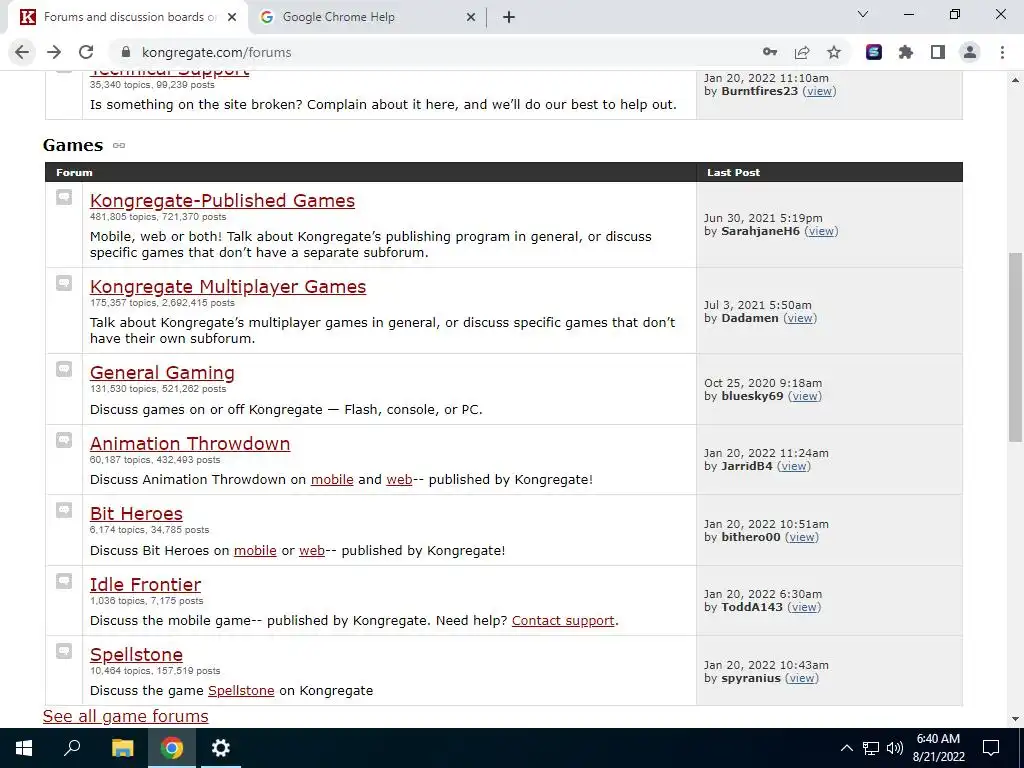1024x768 pixels.
Task: Open a new tab with plus button
Action: point(509,18)
